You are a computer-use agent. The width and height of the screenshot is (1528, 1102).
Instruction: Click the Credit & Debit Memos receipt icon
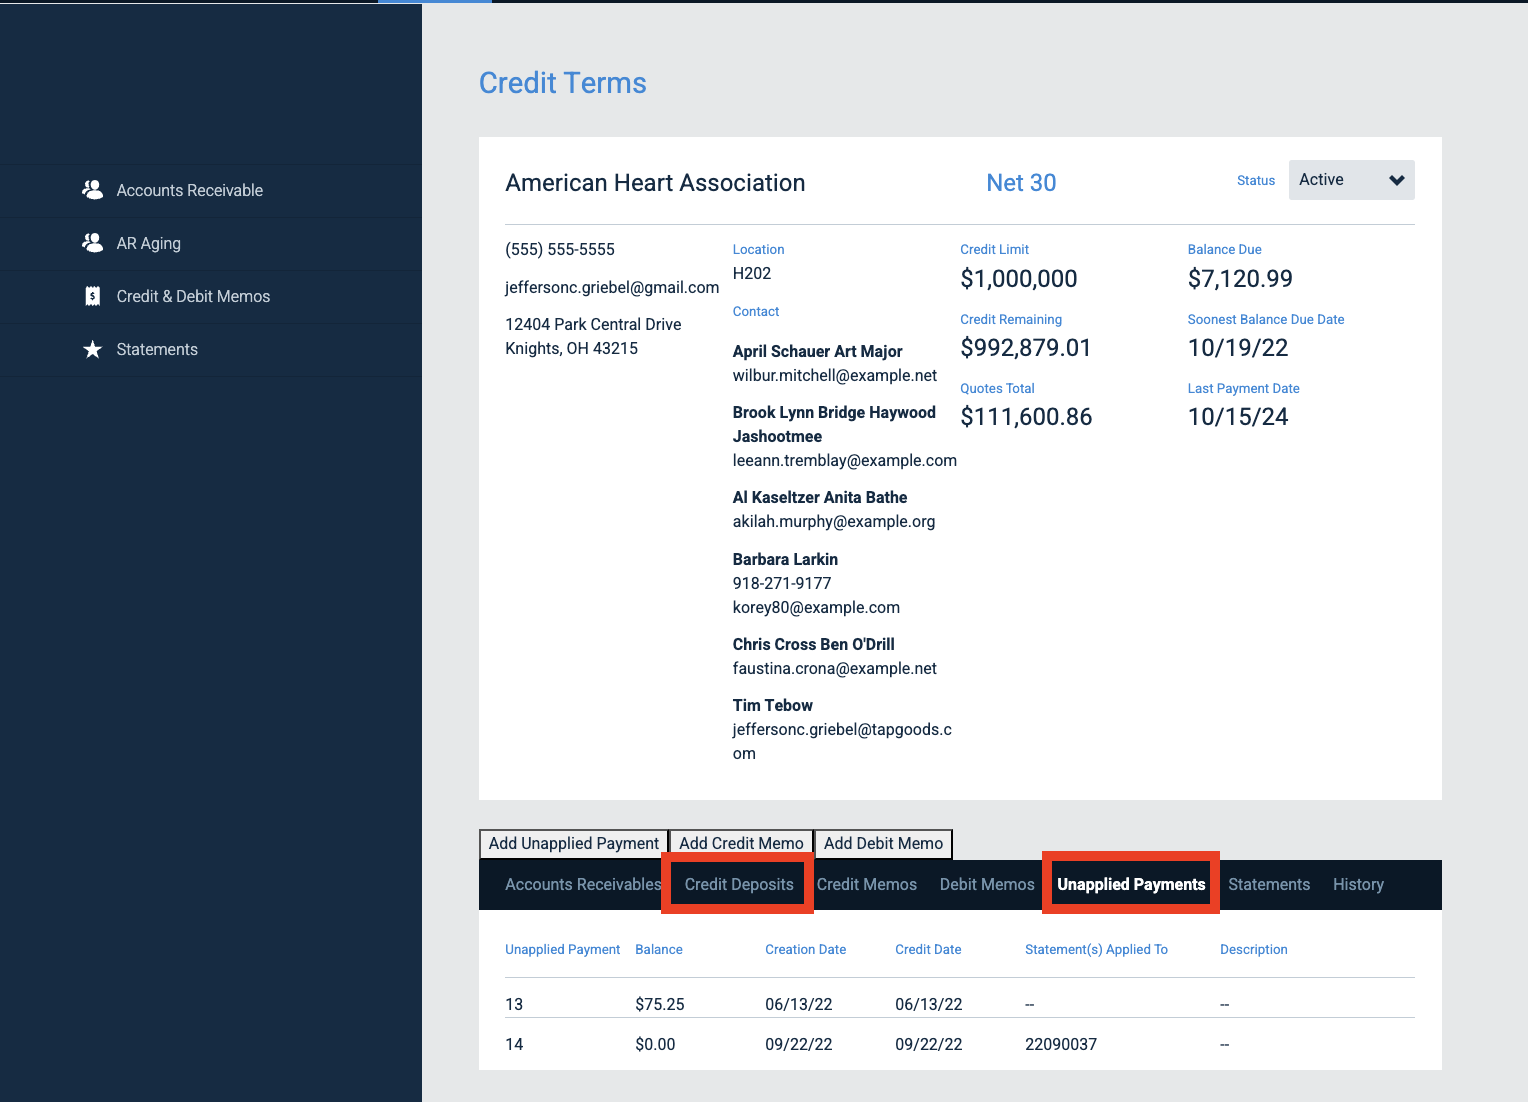[92, 296]
